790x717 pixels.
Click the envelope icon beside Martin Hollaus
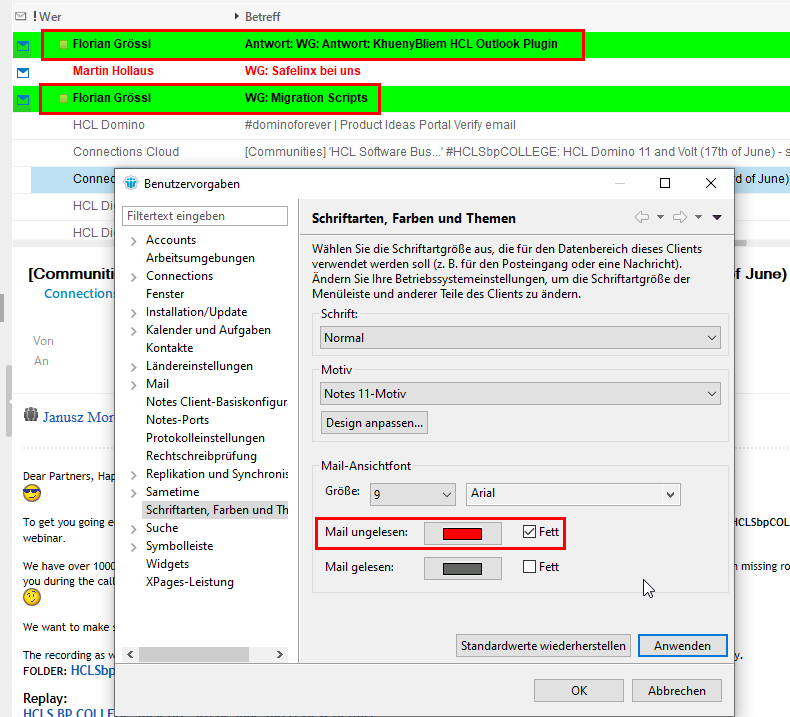tap(22, 72)
